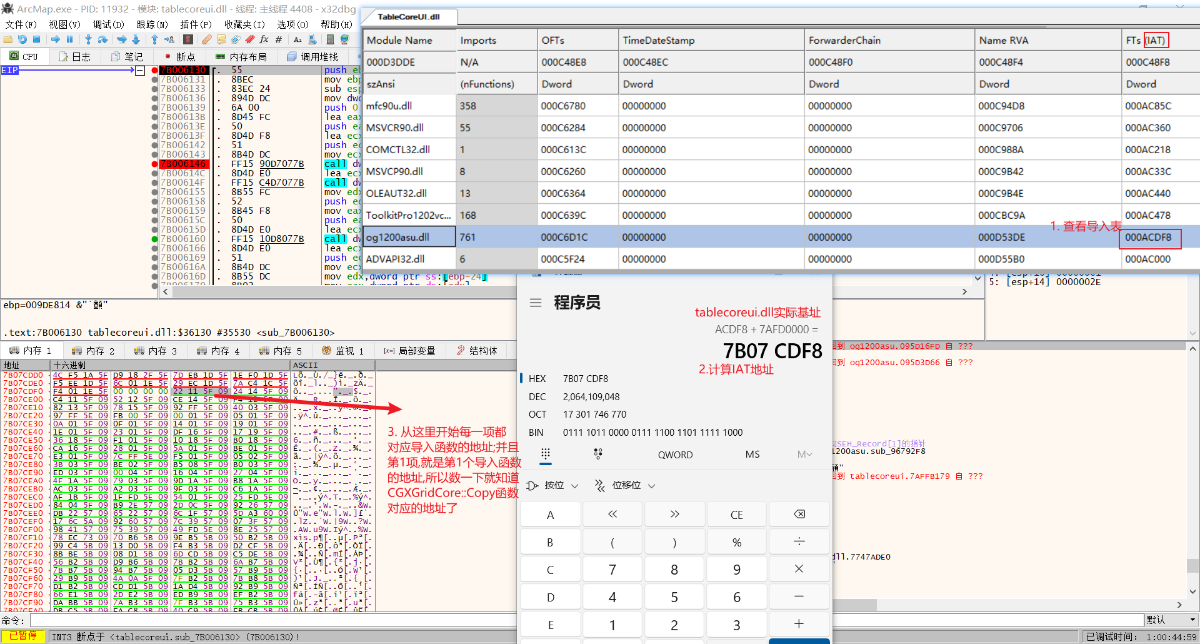Image resolution: width=1200 pixels, height=644 pixels.
Task: Click the Execute Till Return icon
Action: point(154,40)
